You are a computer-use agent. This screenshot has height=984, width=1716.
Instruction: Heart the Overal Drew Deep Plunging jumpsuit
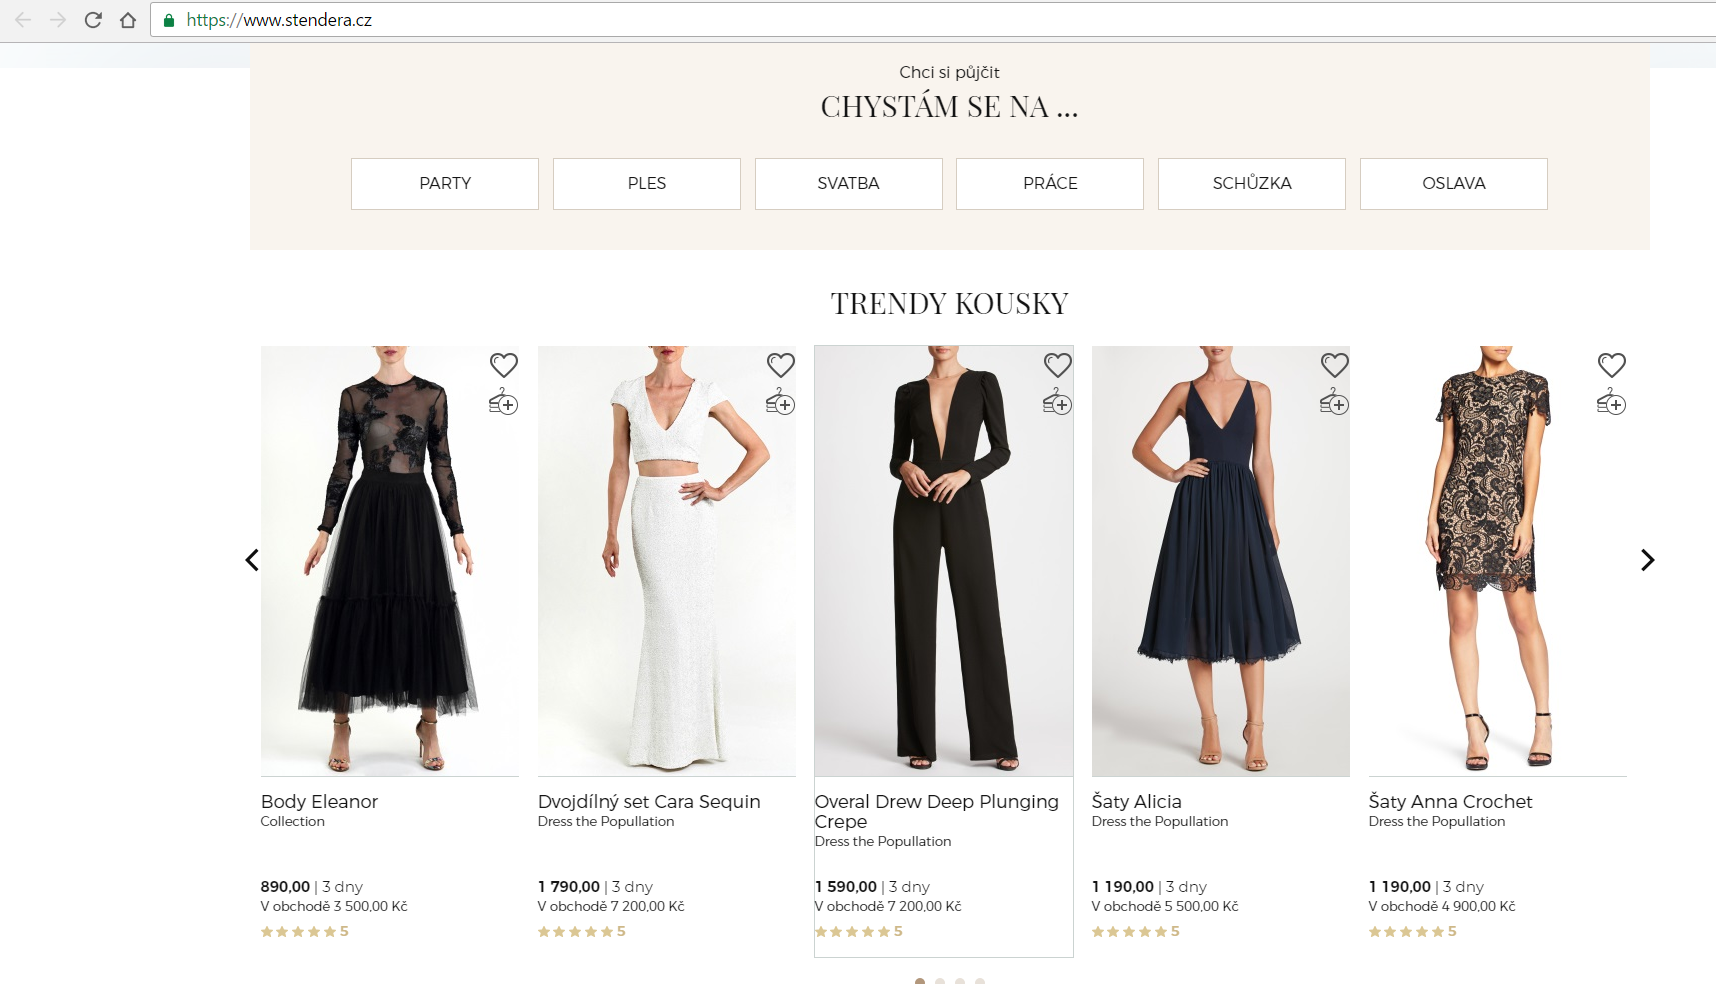1057,365
